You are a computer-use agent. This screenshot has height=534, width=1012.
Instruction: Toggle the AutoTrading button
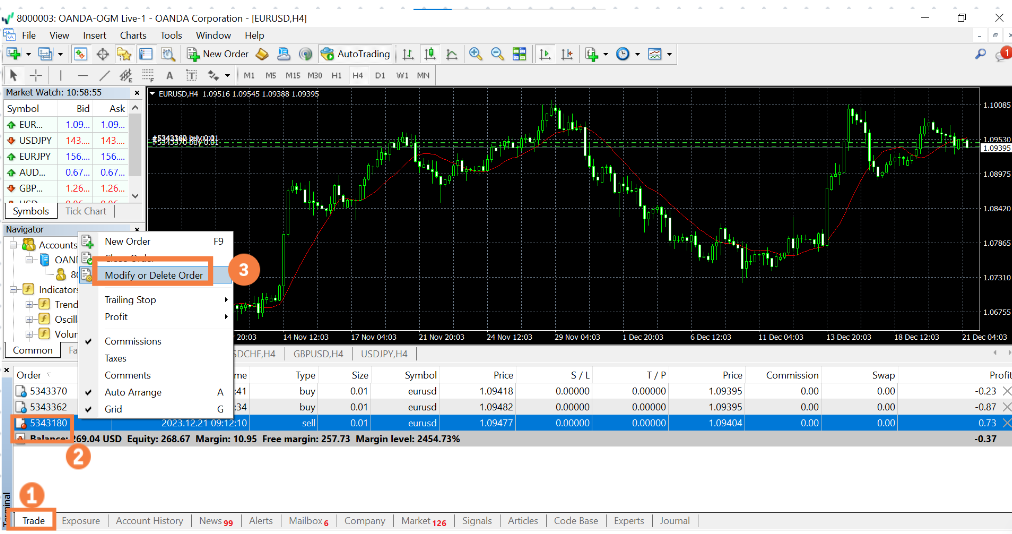357,54
